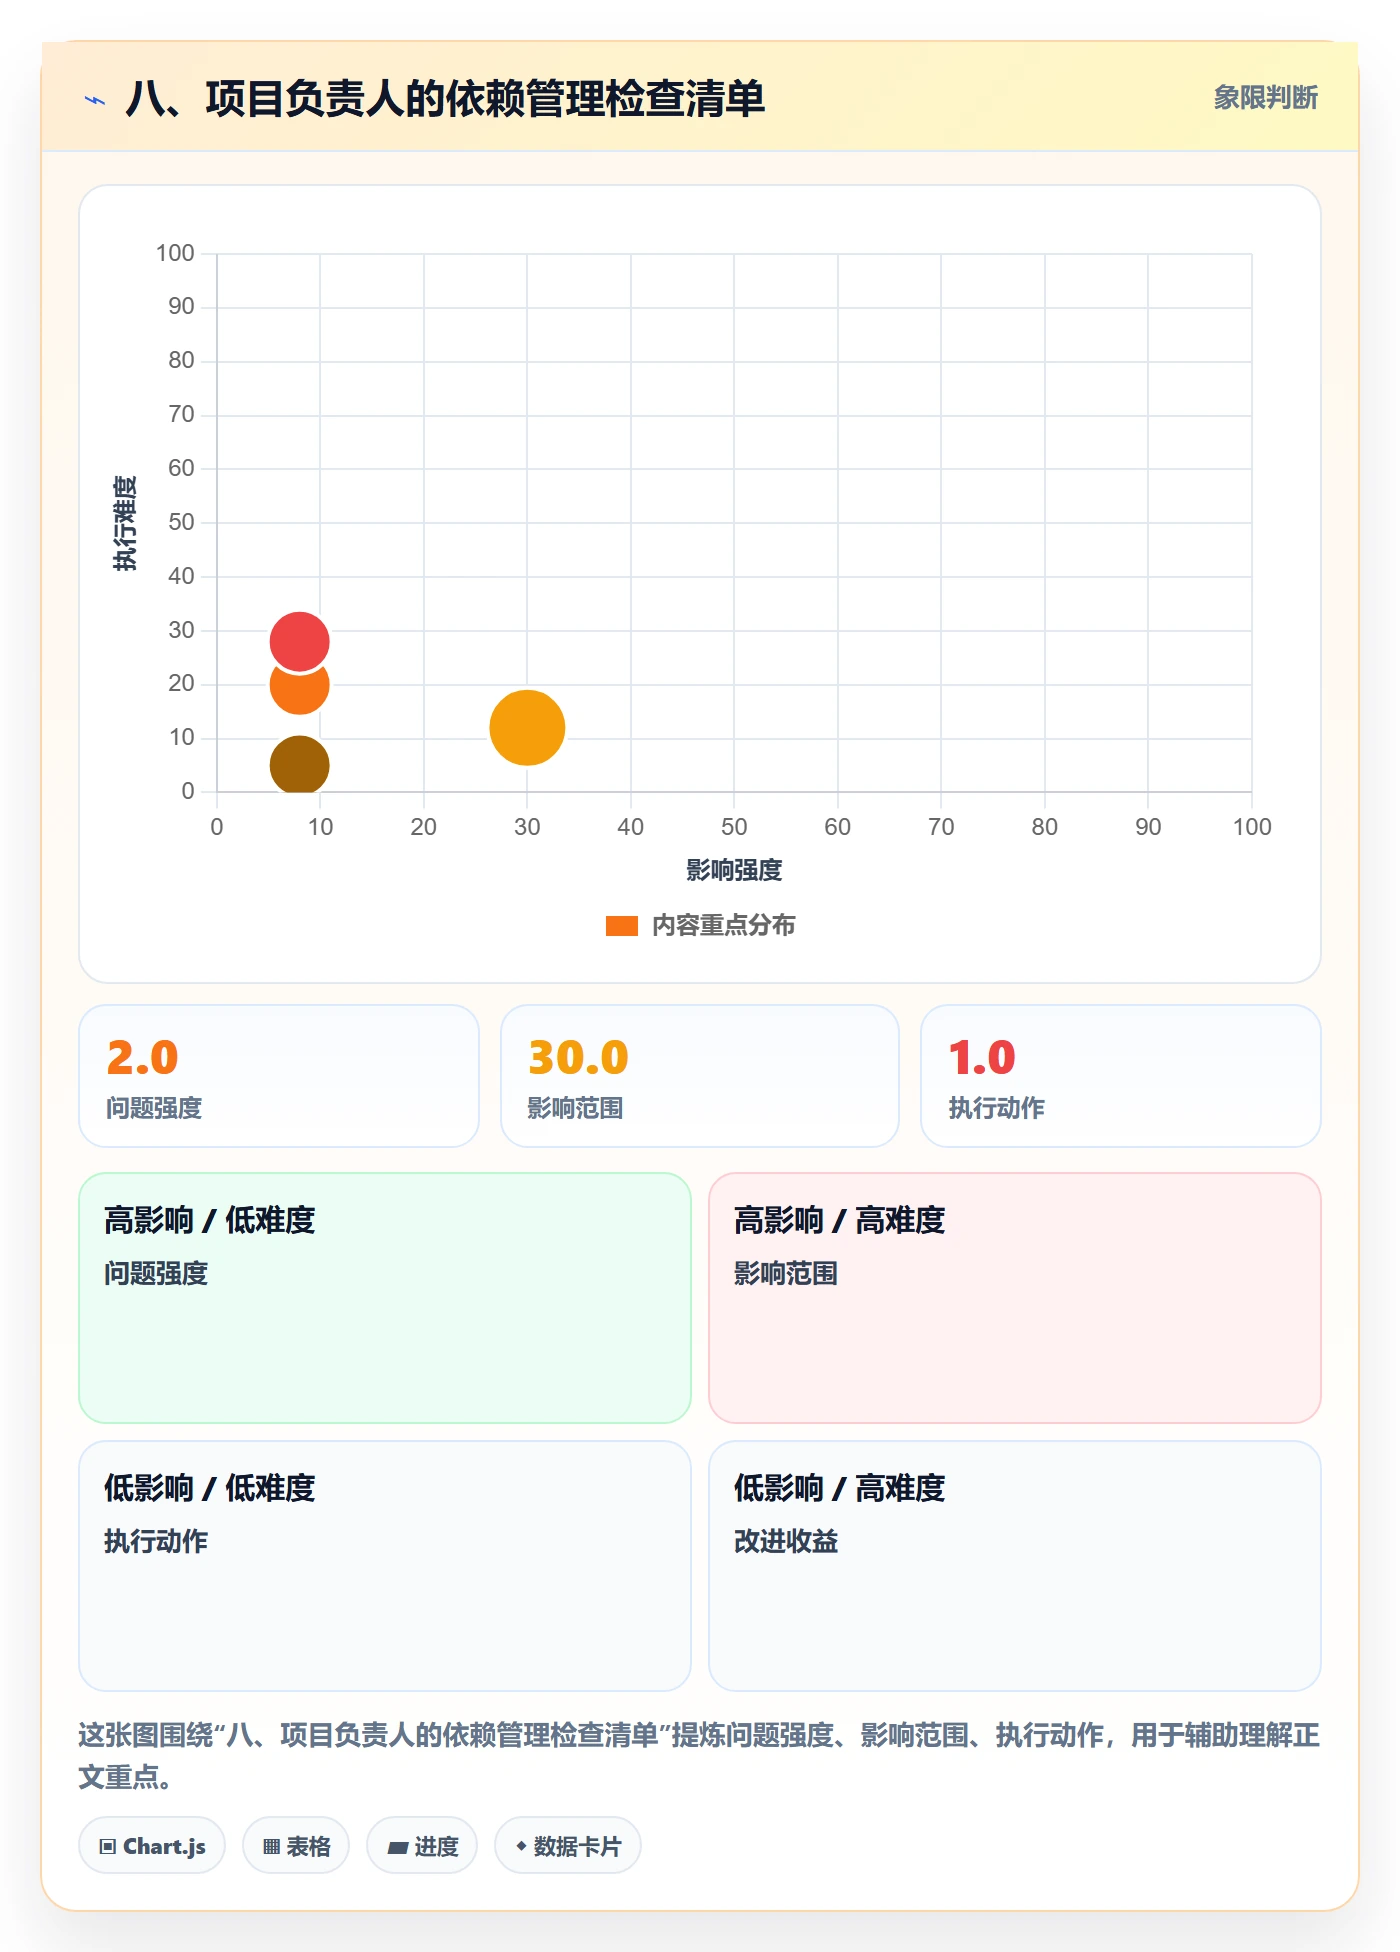This screenshot has height=1952, width=1400.
Task: Open the 高影响 / 高难度 quadrant card
Action: tap(1015, 1298)
